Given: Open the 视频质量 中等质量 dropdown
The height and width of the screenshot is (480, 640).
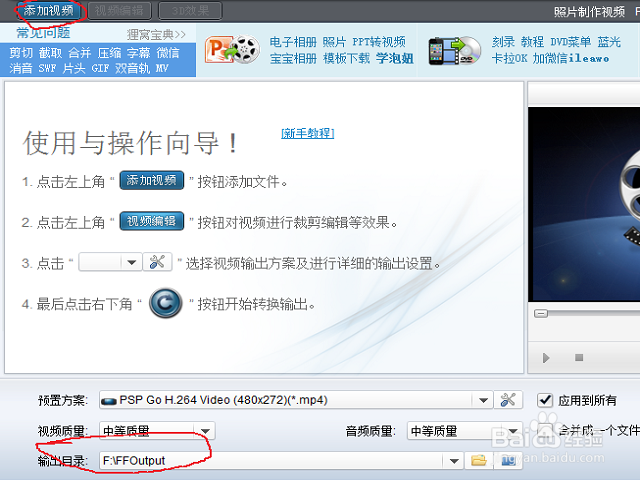Looking at the screenshot, I should [x=158, y=431].
